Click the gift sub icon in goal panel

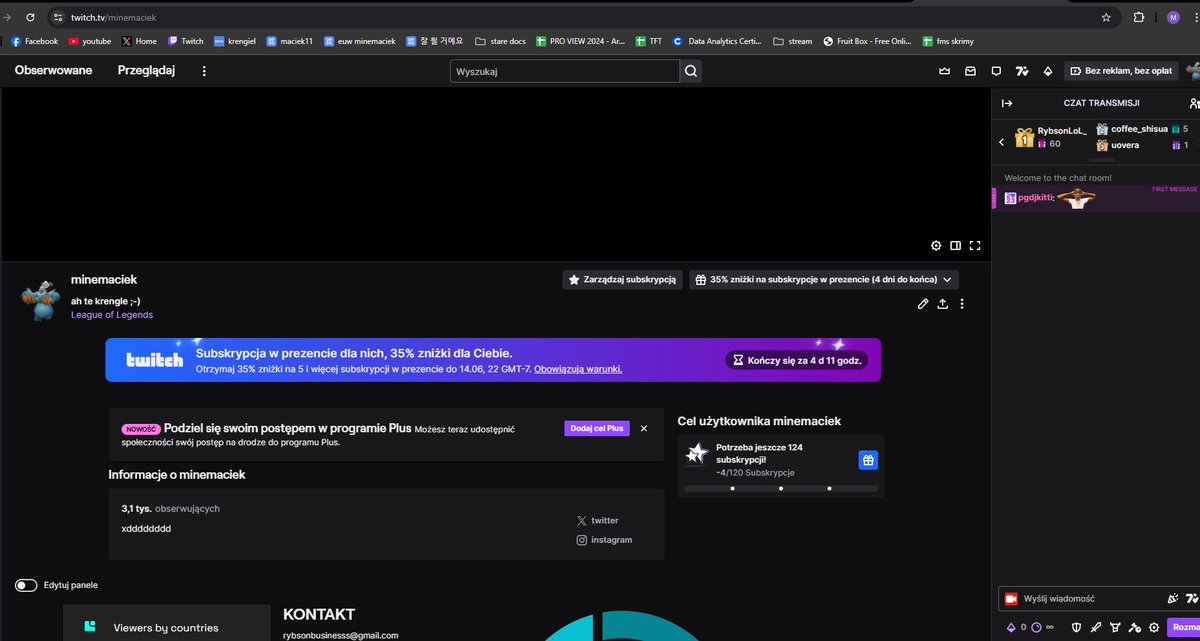coord(868,460)
